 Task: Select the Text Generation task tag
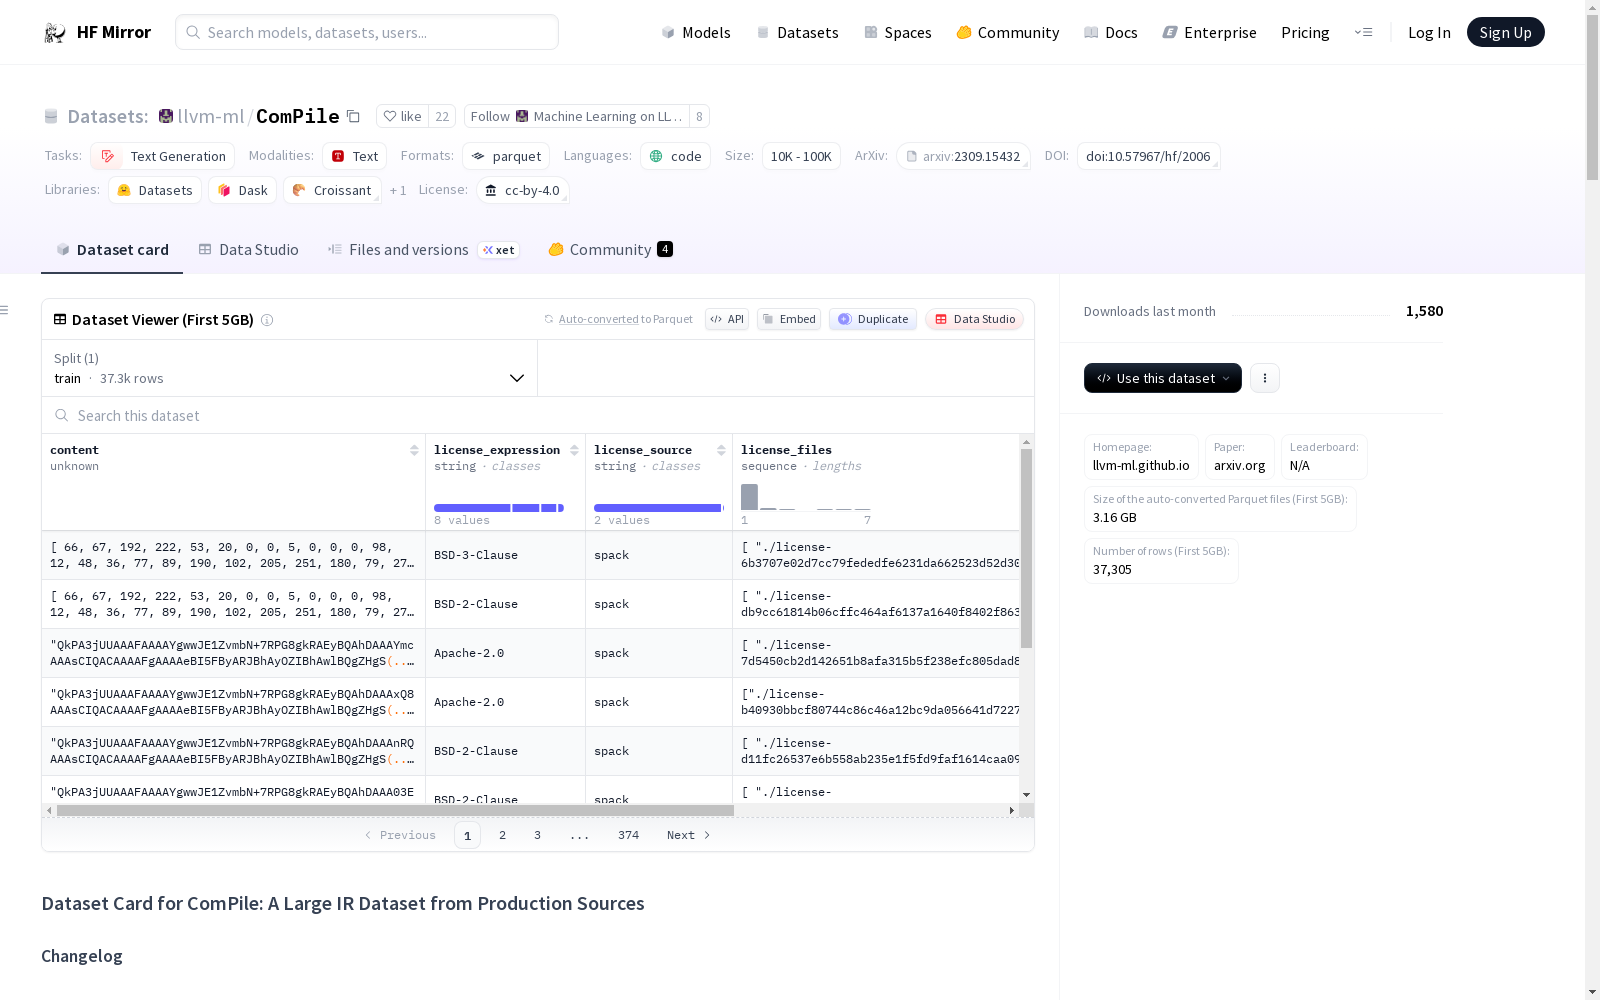click(x=163, y=156)
